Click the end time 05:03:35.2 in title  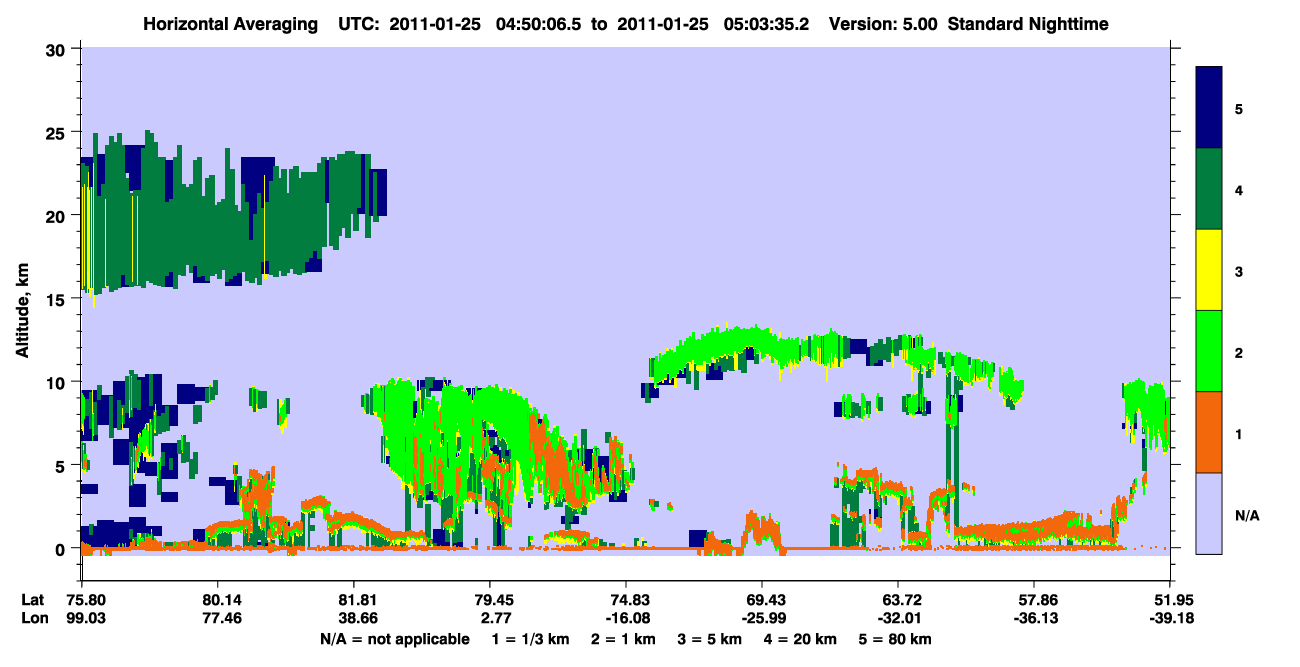pyautogui.click(x=765, y=23)
